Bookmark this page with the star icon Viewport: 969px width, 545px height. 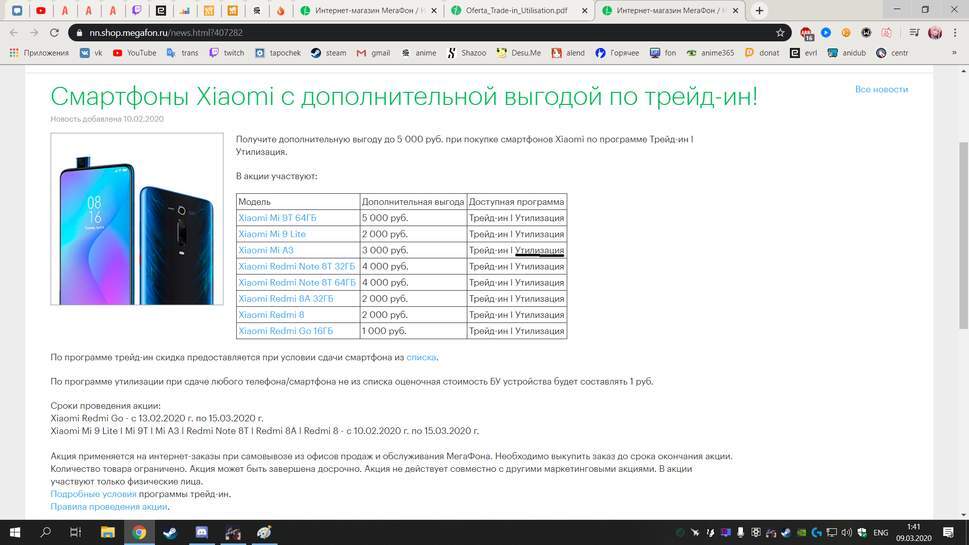780,33
